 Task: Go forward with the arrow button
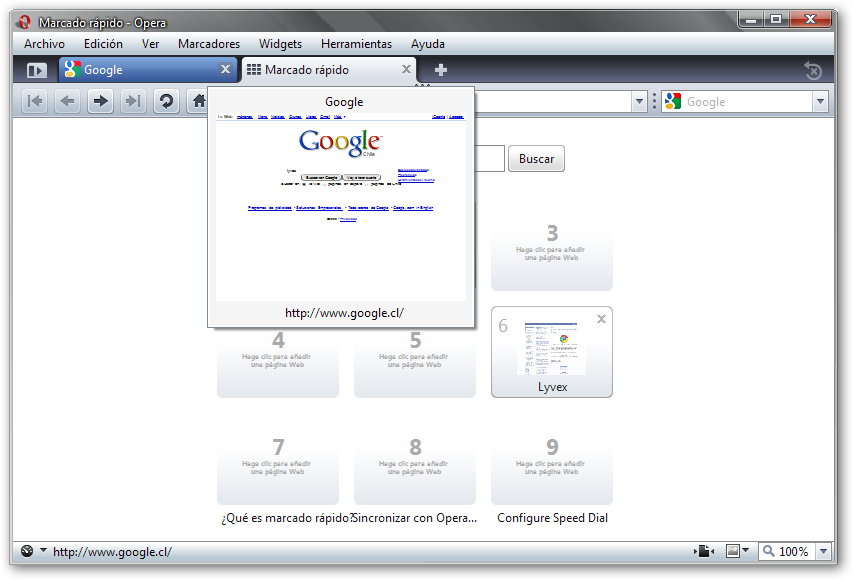click(x=100, y=101)
